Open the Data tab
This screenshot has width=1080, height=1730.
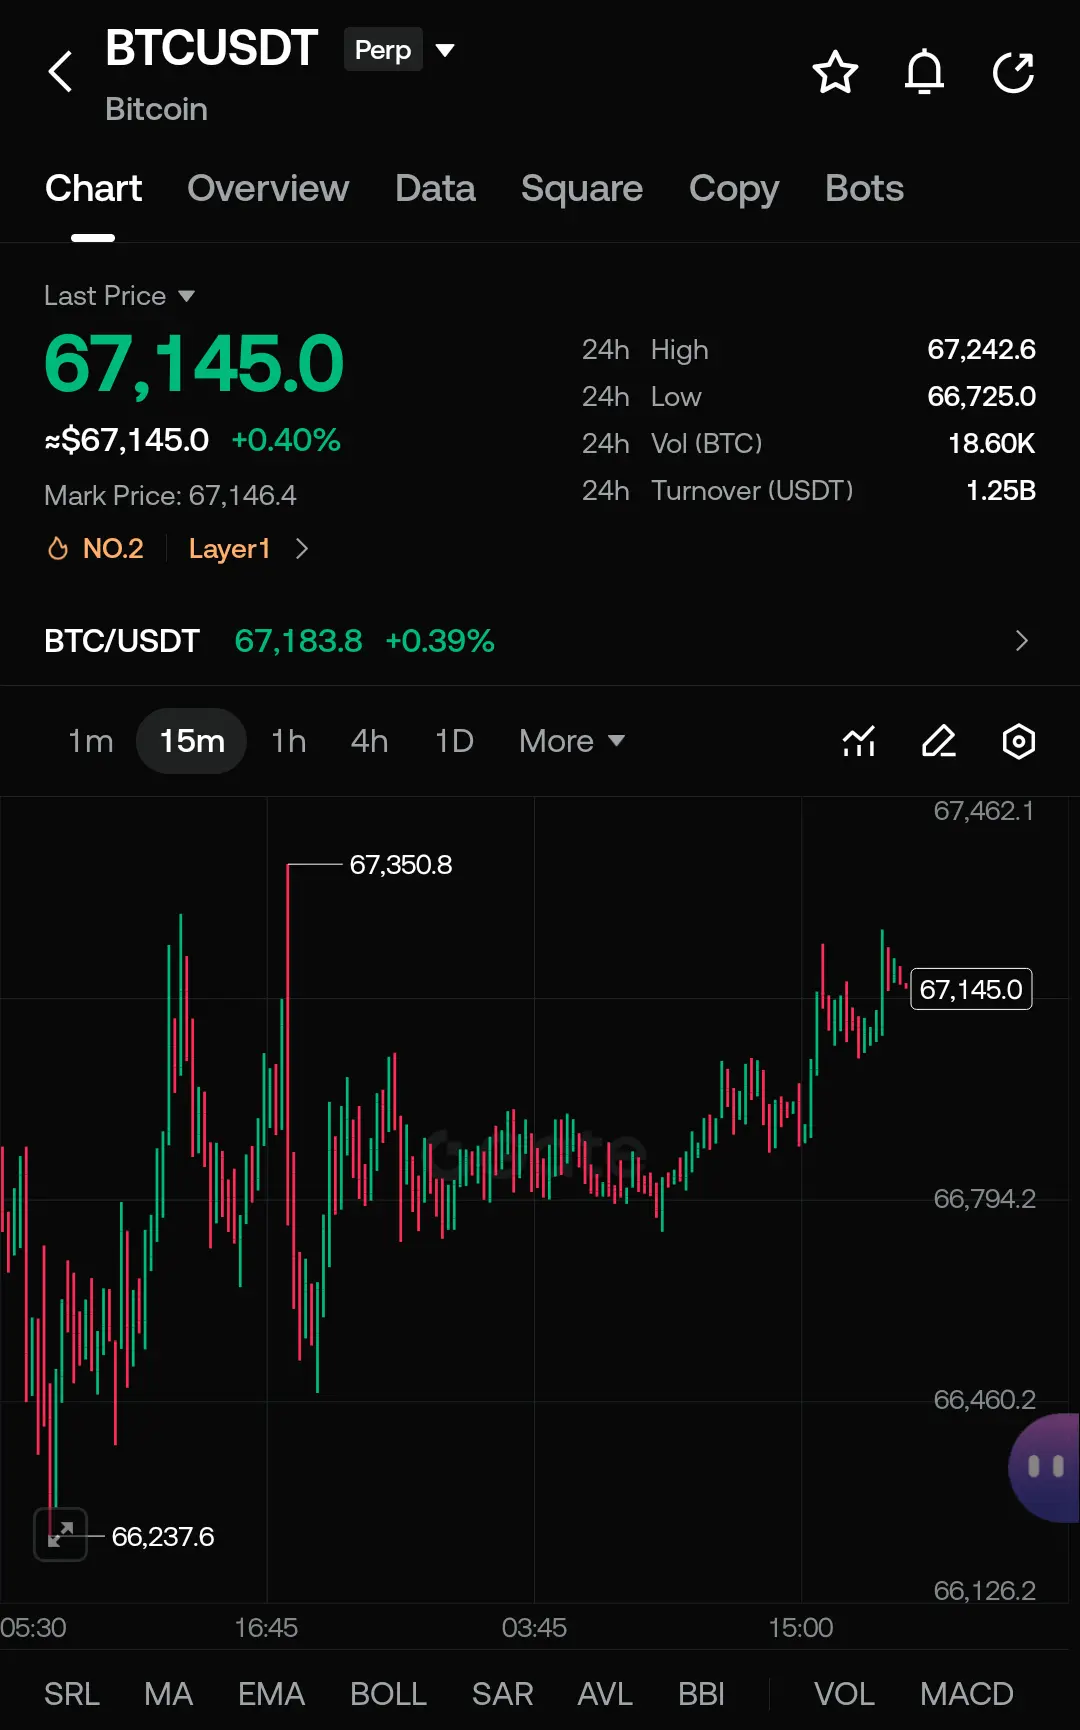click(435, 188)
